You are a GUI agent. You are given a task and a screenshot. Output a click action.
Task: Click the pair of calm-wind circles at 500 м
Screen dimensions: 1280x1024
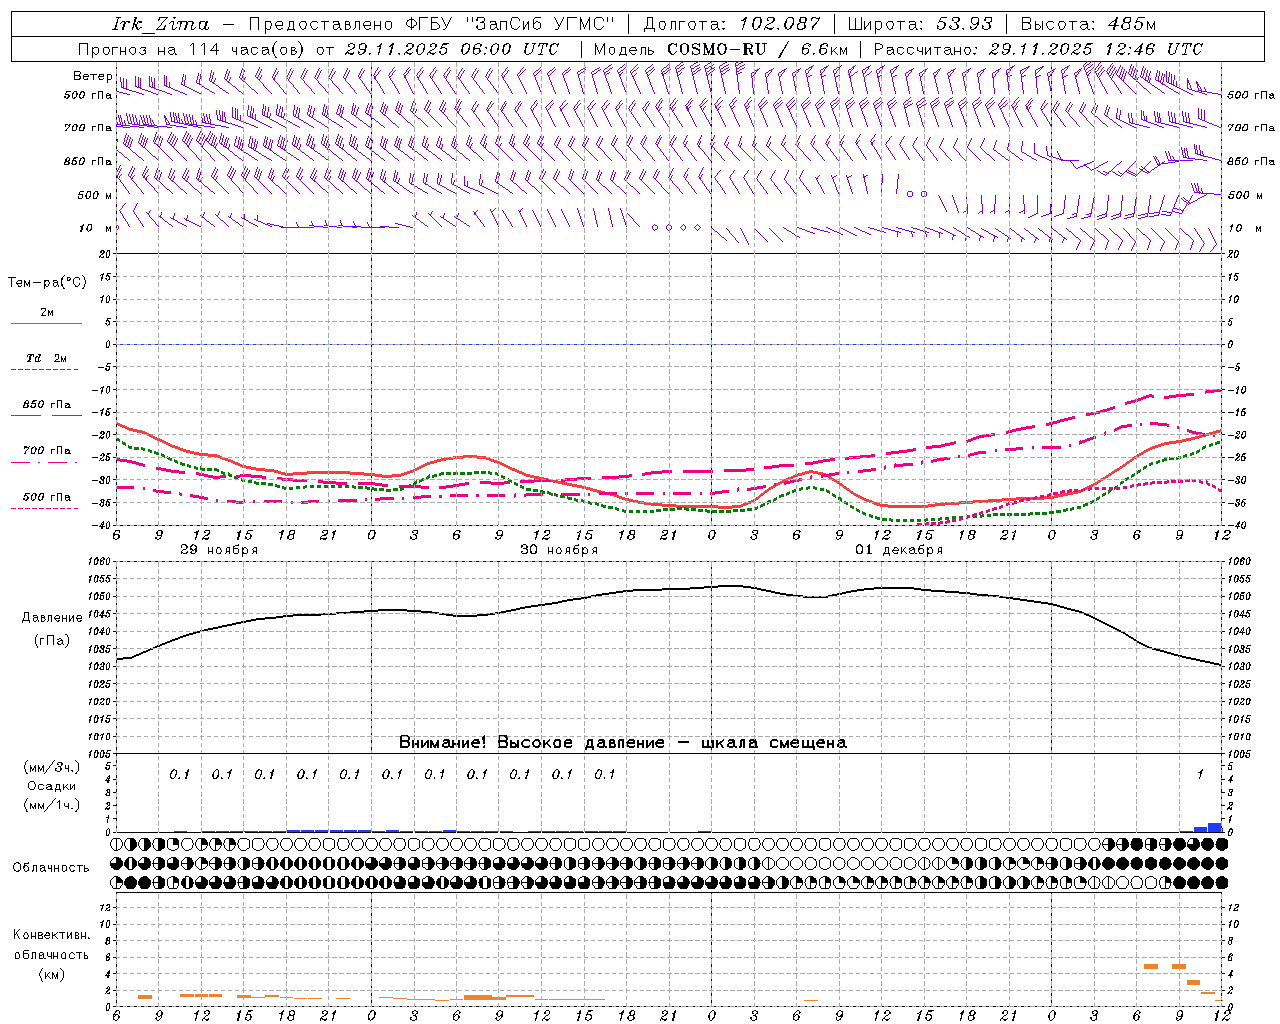[x=917, y=194]
